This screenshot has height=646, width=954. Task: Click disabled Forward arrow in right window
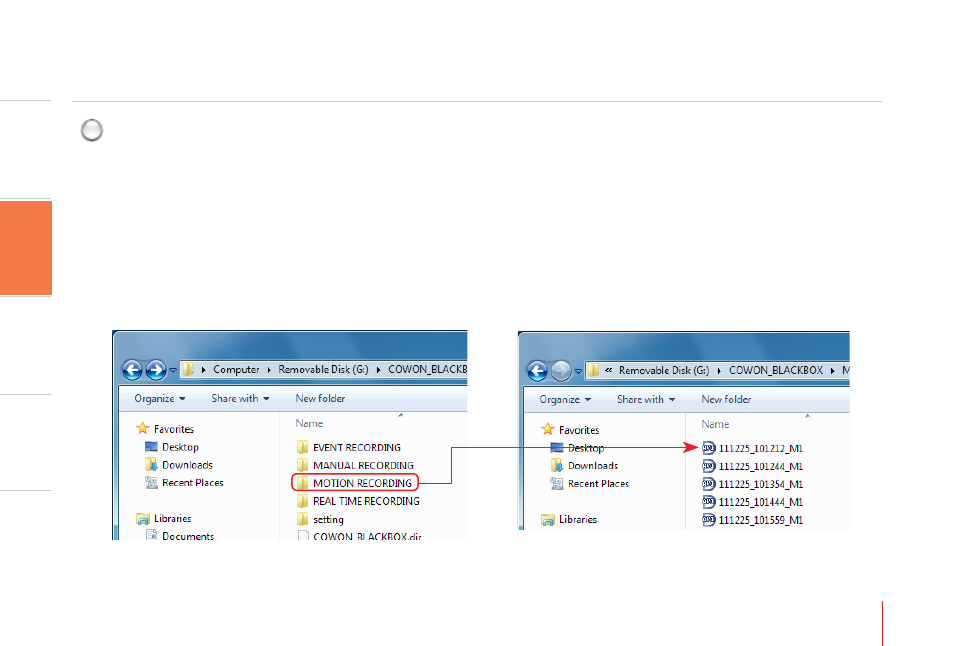(x=561, y=370)
